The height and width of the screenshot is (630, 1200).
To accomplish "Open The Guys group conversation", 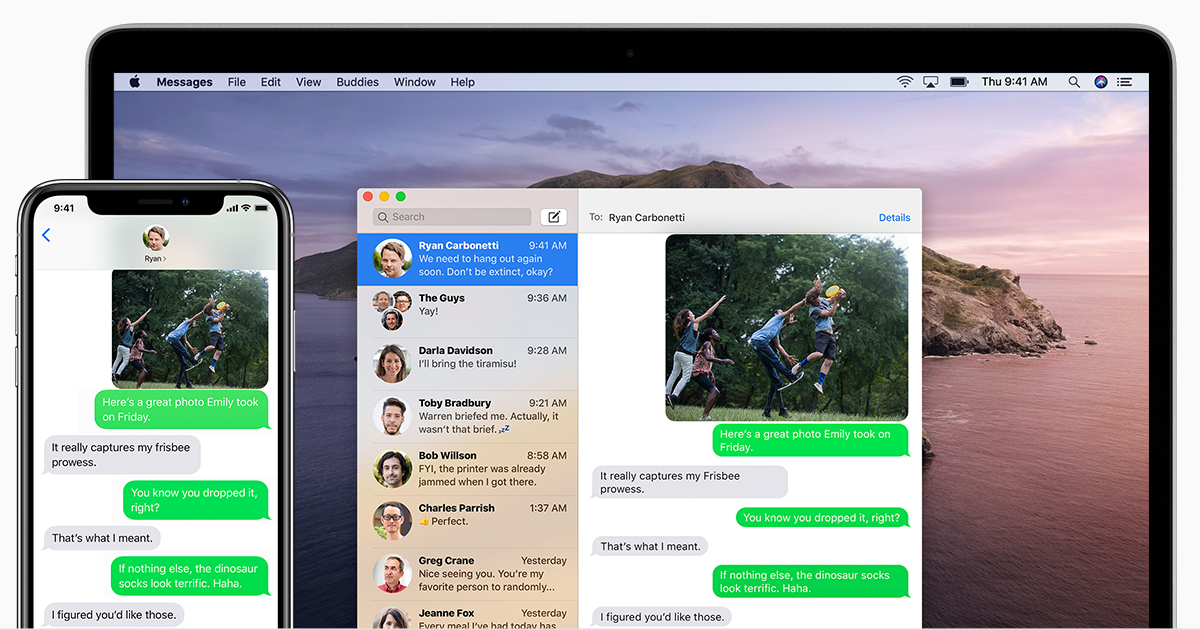I will point(467,311).
